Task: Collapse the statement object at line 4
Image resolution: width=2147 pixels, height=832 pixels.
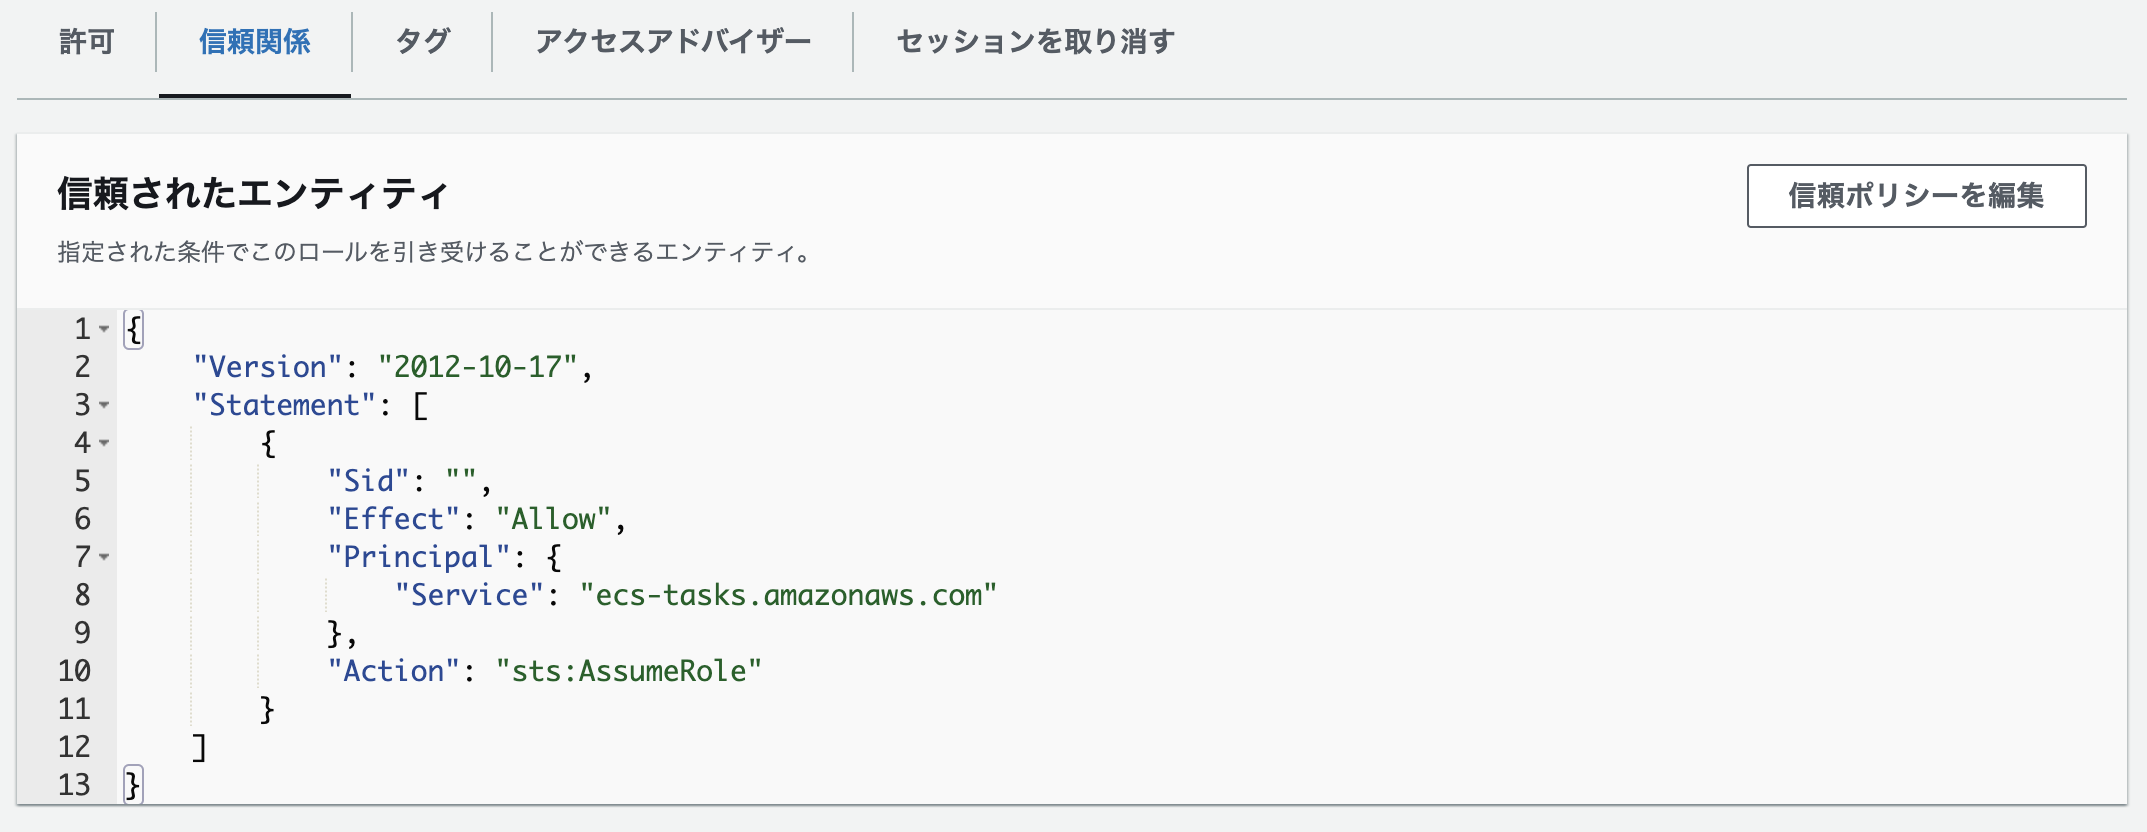Action: coord(102,444)
